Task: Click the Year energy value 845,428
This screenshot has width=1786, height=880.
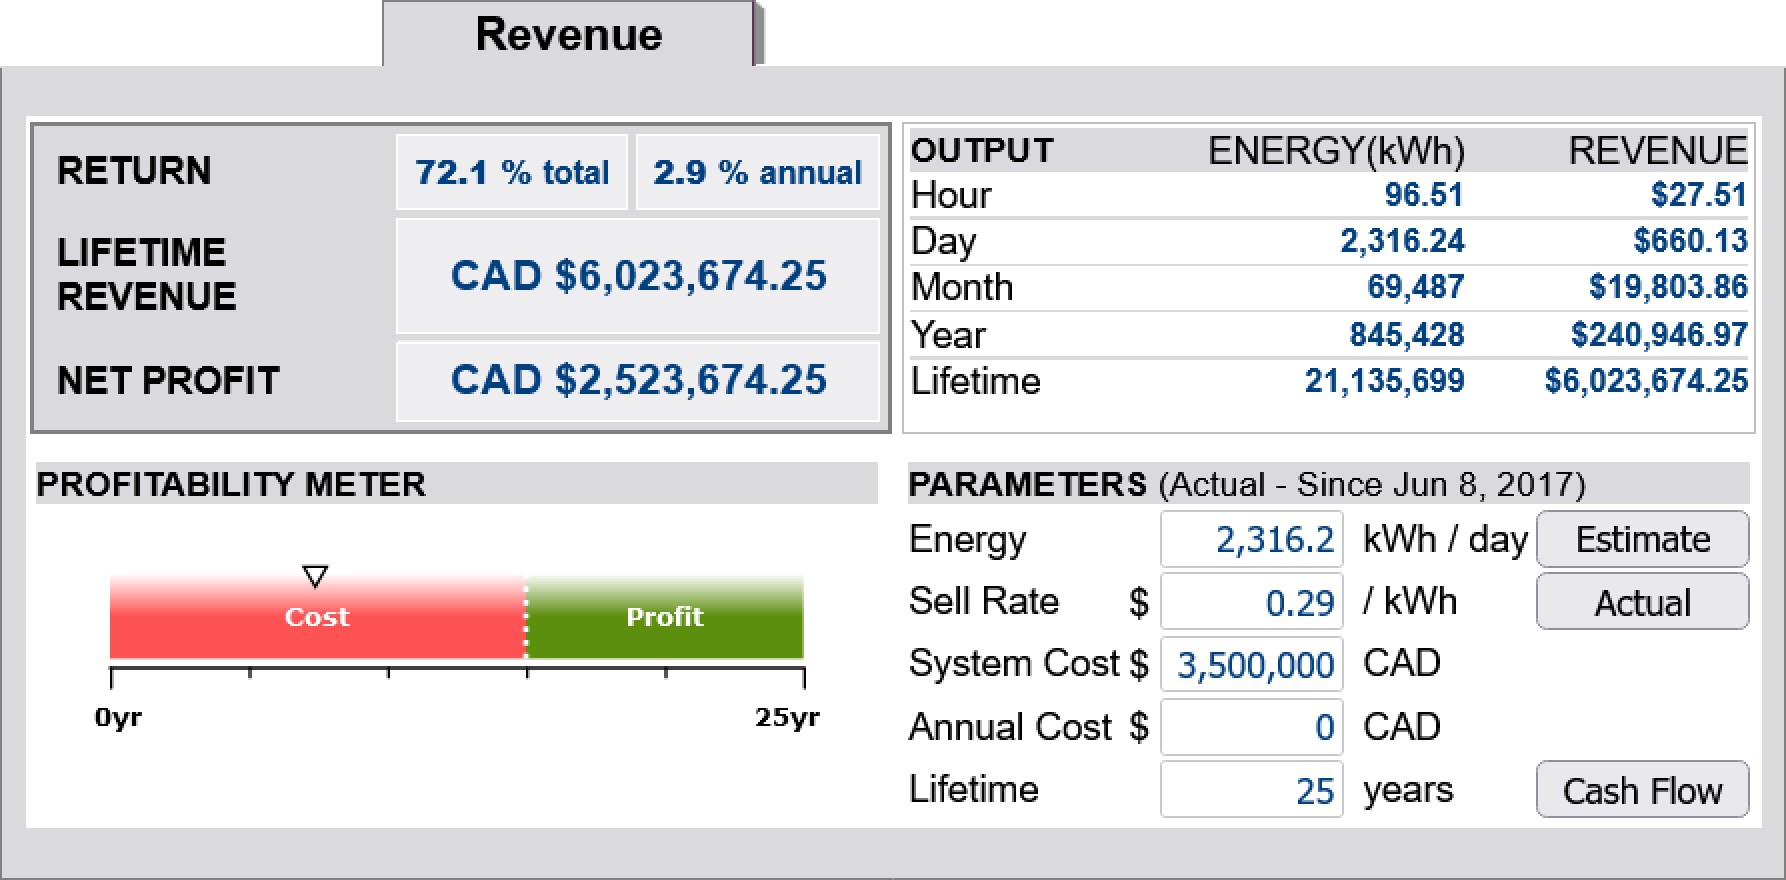Action: click(x=1406, y=335)
